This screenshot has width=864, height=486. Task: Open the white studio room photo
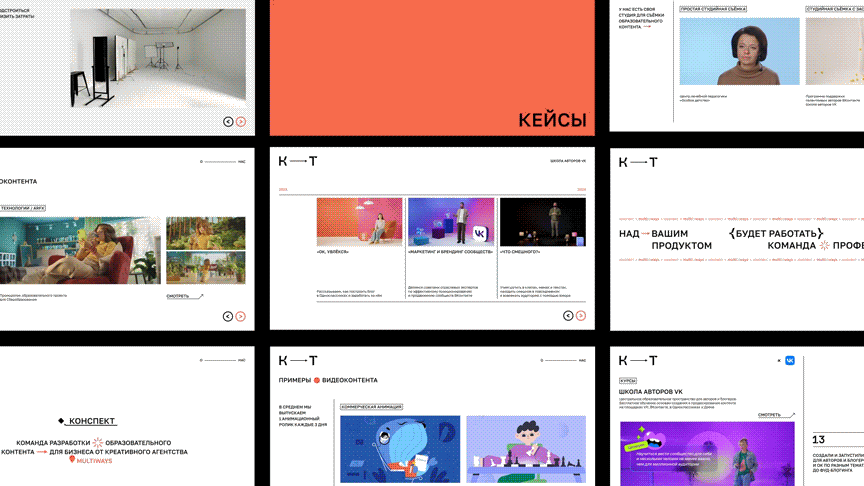tap(158, 58)
